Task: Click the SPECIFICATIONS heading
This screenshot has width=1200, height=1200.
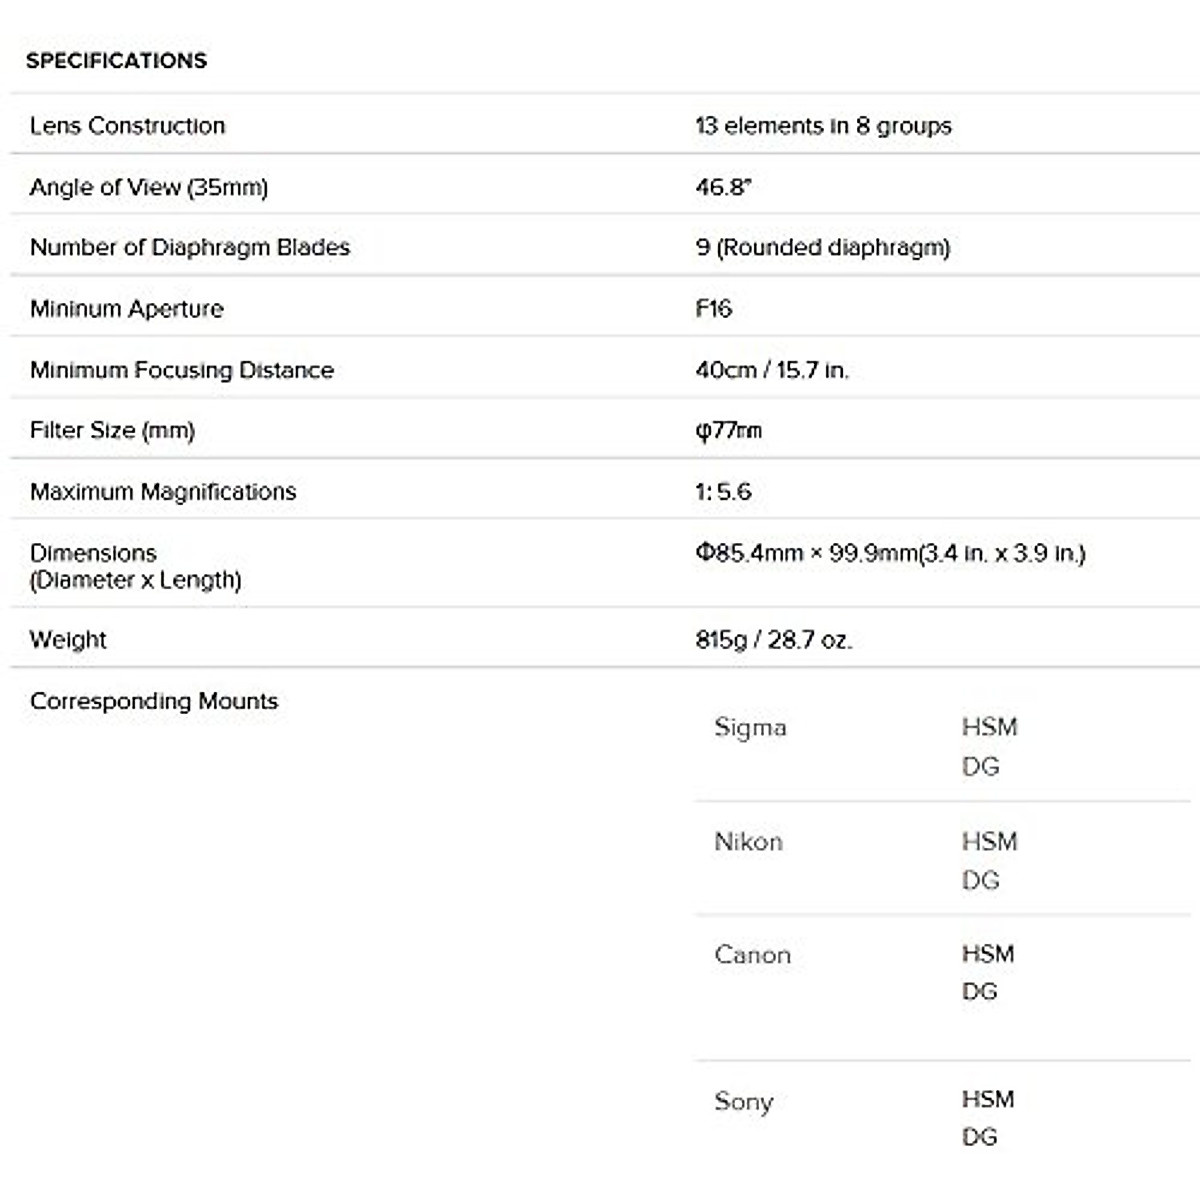Action: coord(116,60)
